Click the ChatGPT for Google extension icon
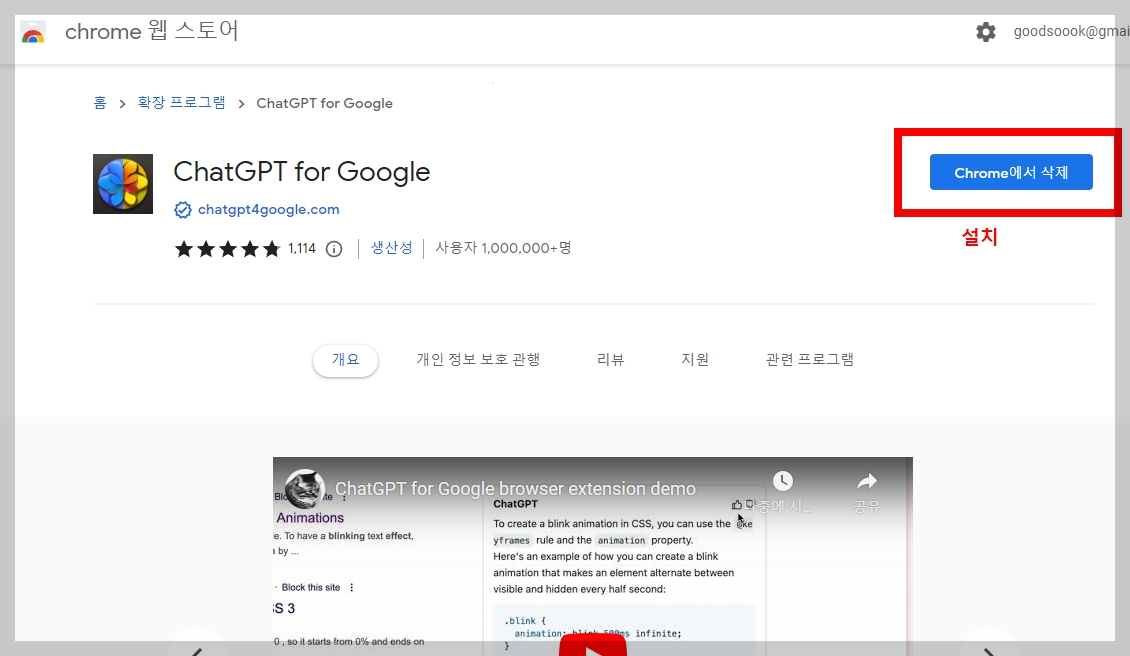 coord(122,184)
